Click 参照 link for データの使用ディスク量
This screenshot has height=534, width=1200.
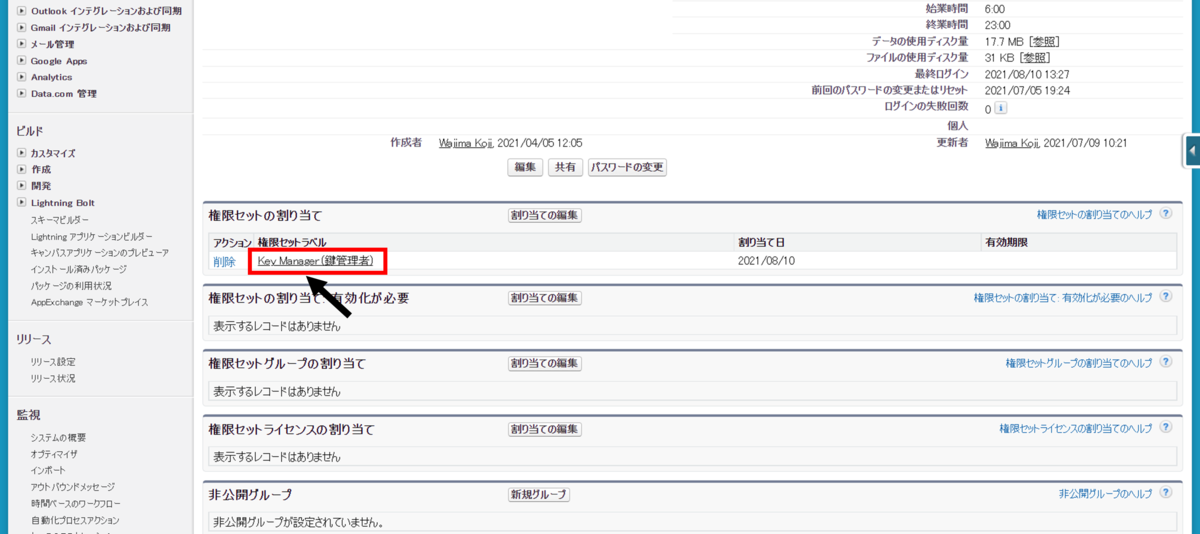(x=1045, y=42)
